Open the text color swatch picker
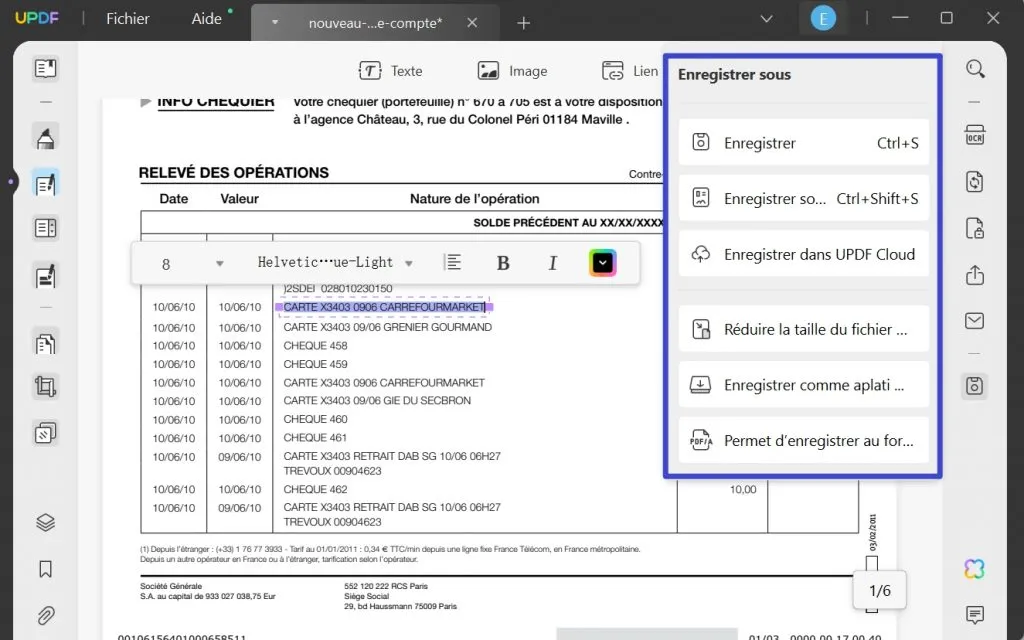 point(602,262)
